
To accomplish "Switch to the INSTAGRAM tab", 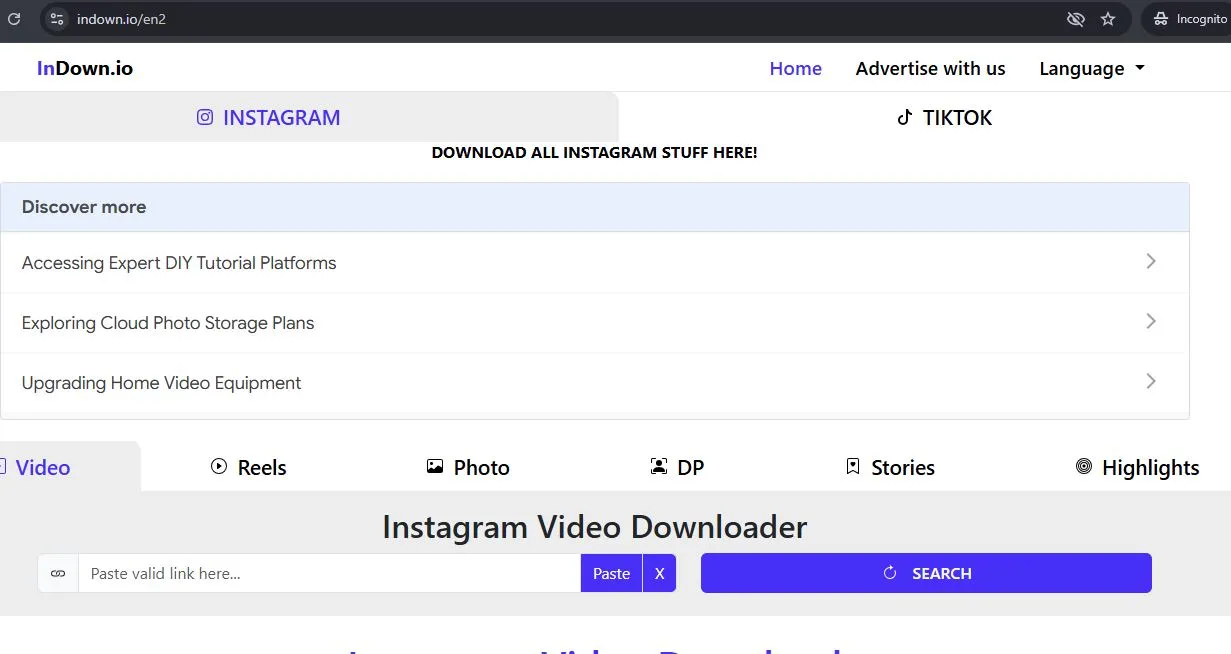I will click(309, 117).
